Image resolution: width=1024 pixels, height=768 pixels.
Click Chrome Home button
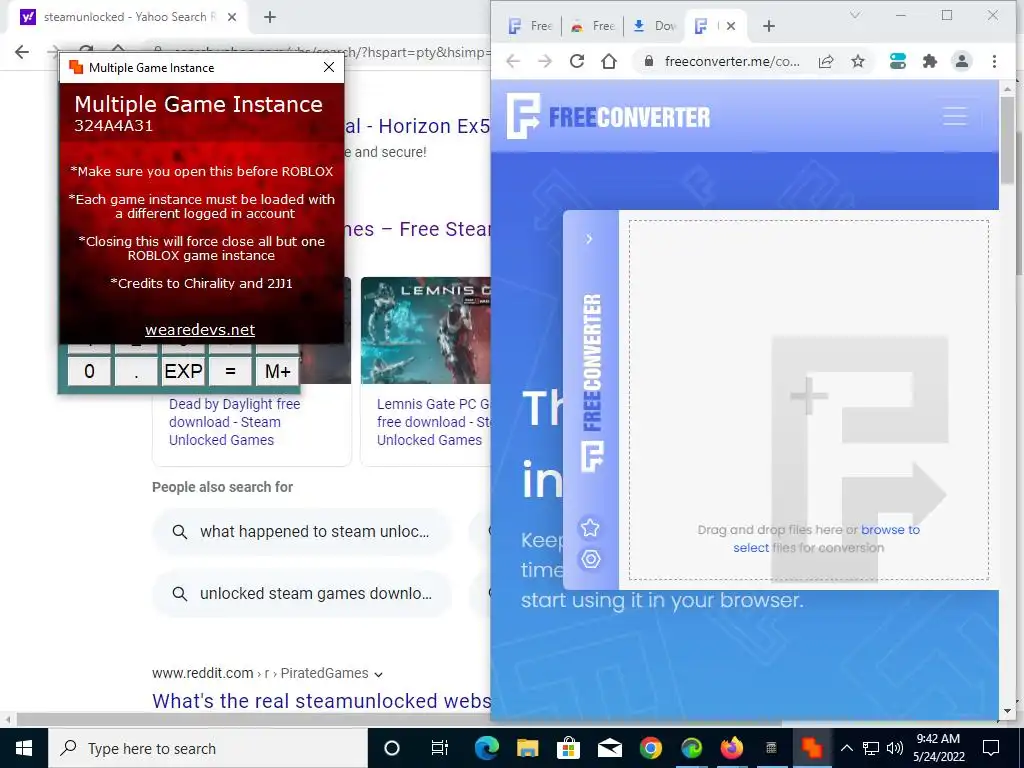(x=609, y=61)
